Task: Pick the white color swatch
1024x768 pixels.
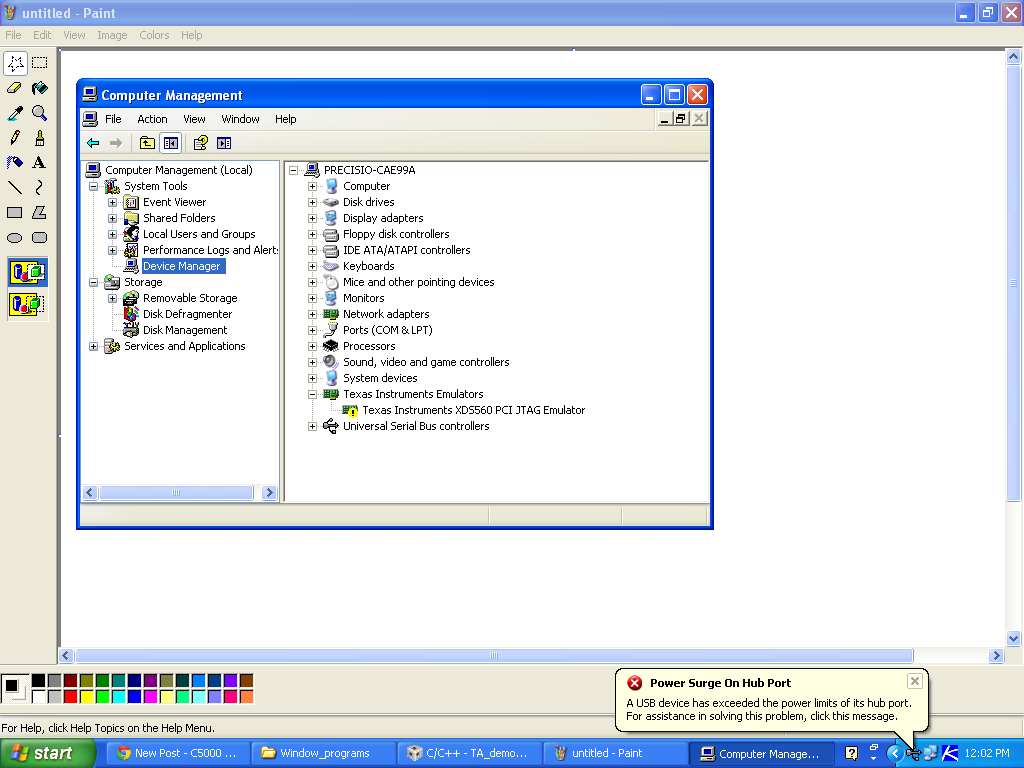Action: coord(39,697)
